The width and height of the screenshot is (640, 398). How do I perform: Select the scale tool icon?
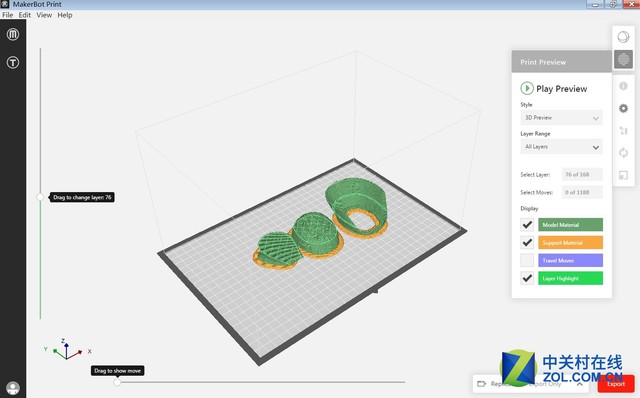click(x=623, y=175)
